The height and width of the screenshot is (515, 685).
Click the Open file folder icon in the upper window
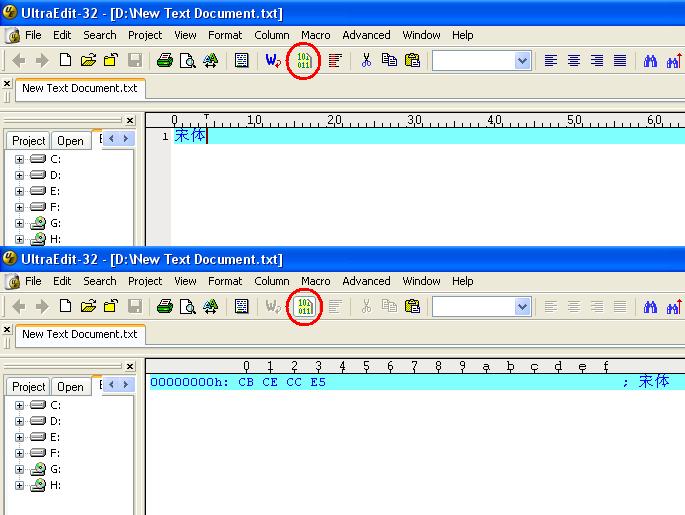tap(88, 60)
